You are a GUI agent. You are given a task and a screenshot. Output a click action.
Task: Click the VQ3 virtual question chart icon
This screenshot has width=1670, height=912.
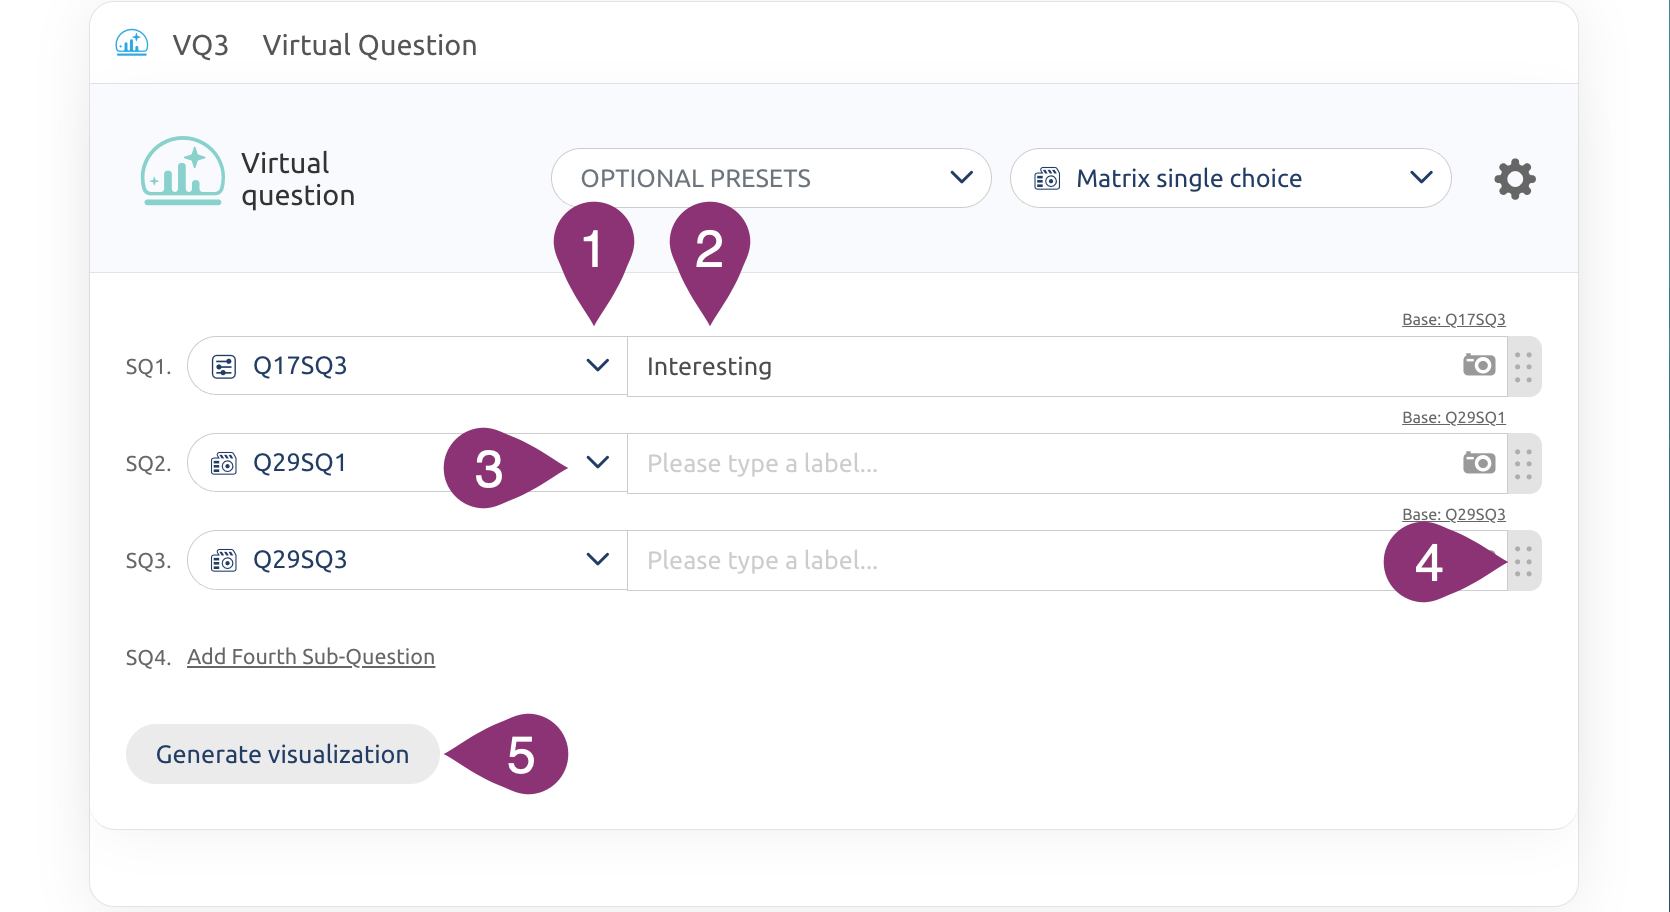tap(132, 43)
